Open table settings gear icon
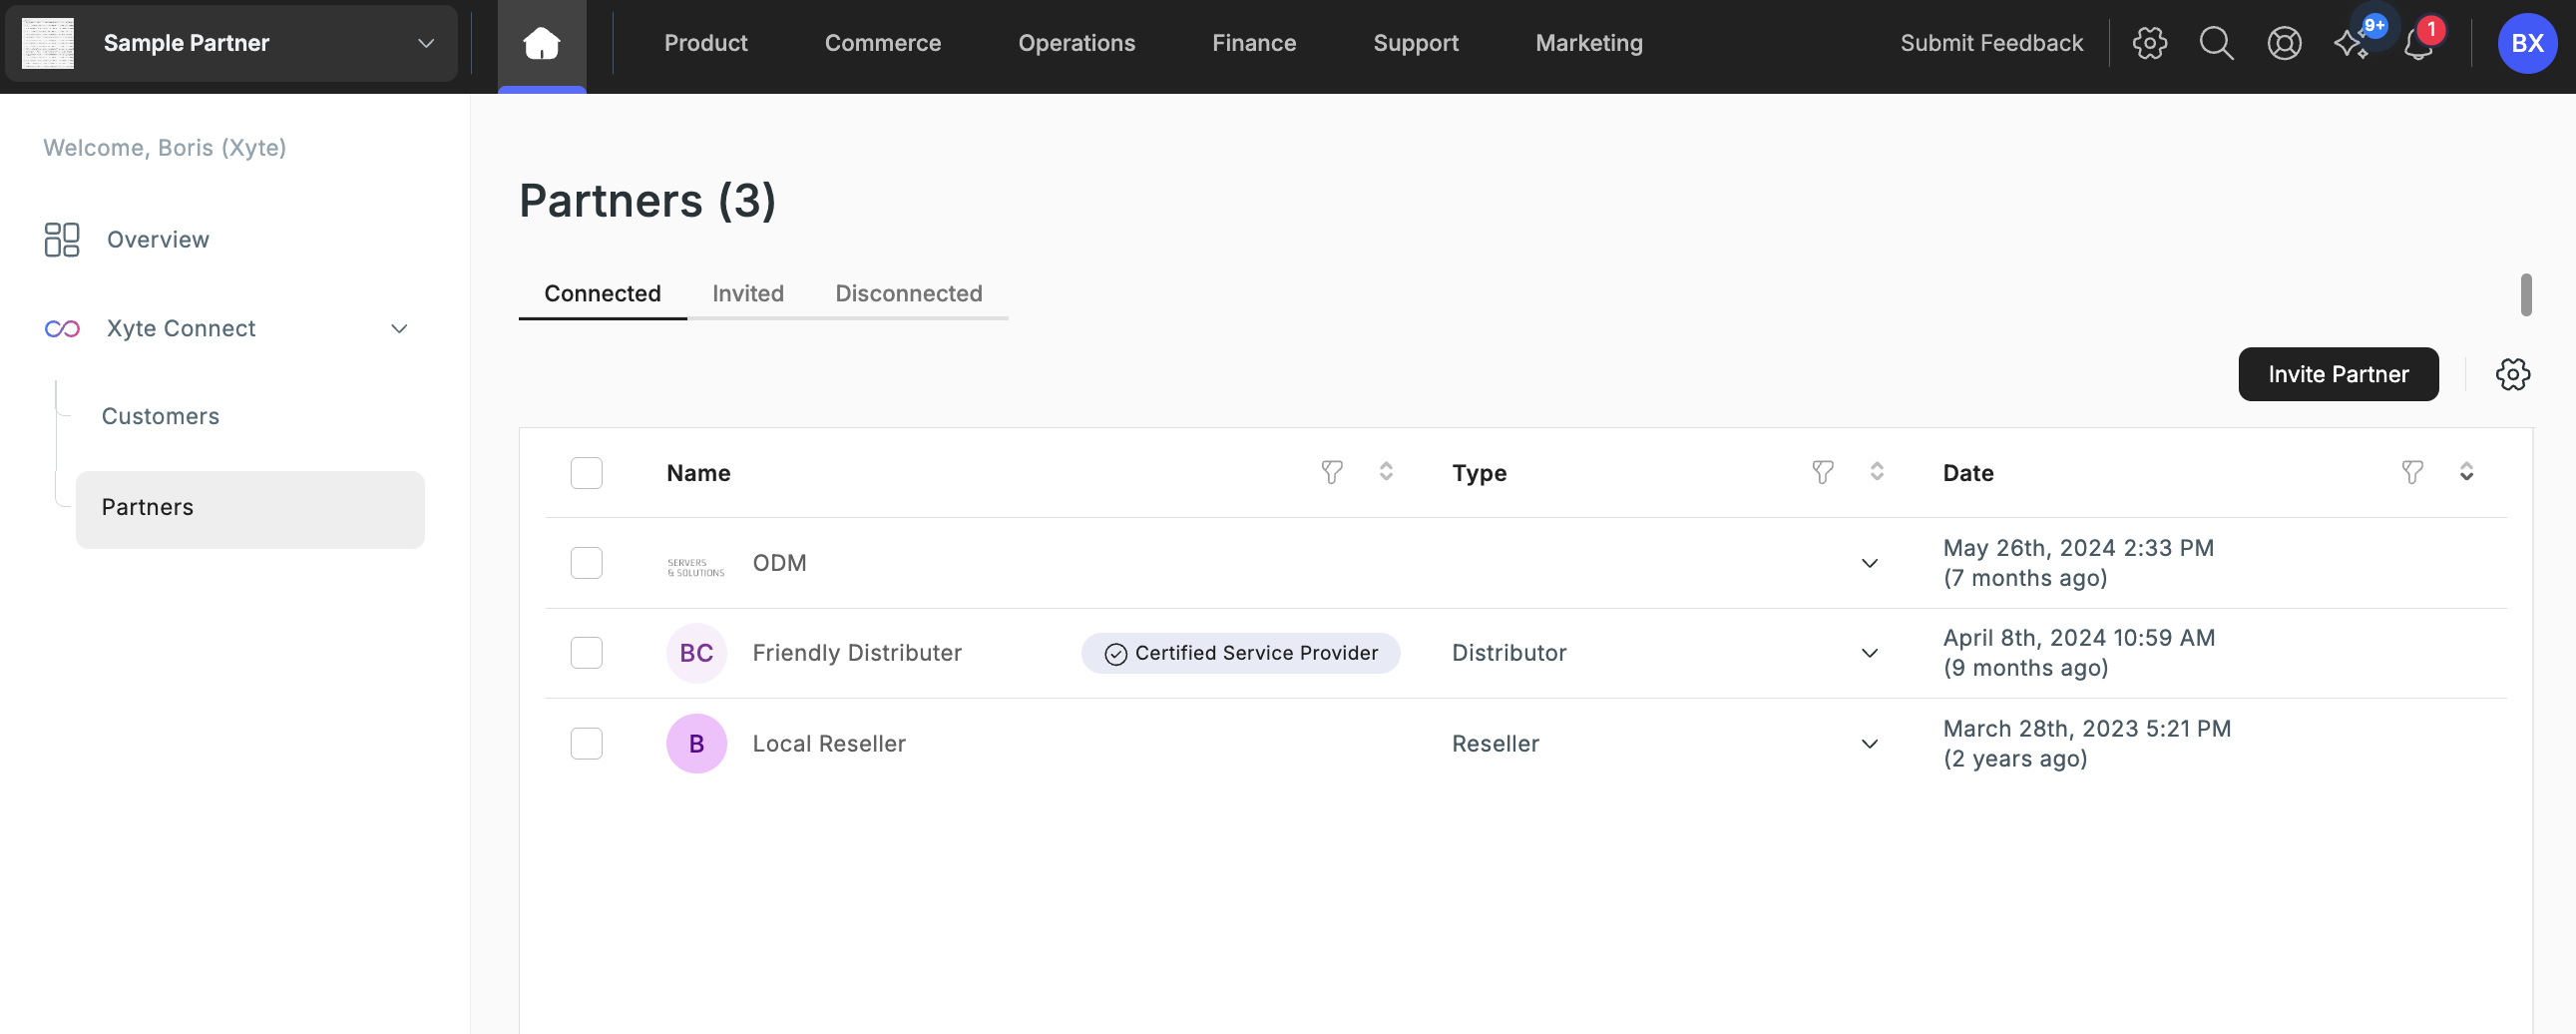The height and width of the screenshot is (1034, 2576). coord(2512,375)
